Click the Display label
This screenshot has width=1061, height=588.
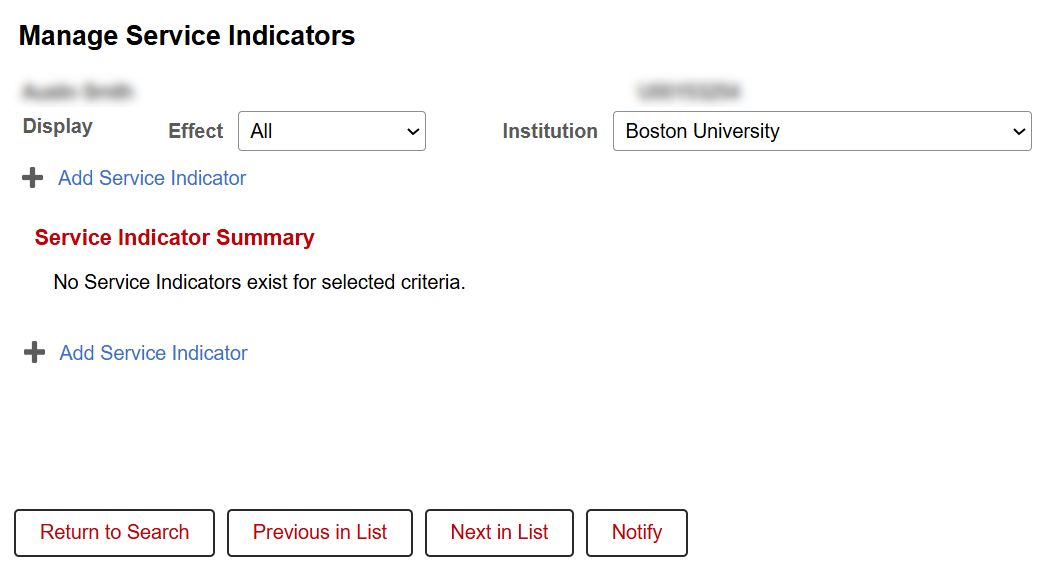tap(58, 127)
